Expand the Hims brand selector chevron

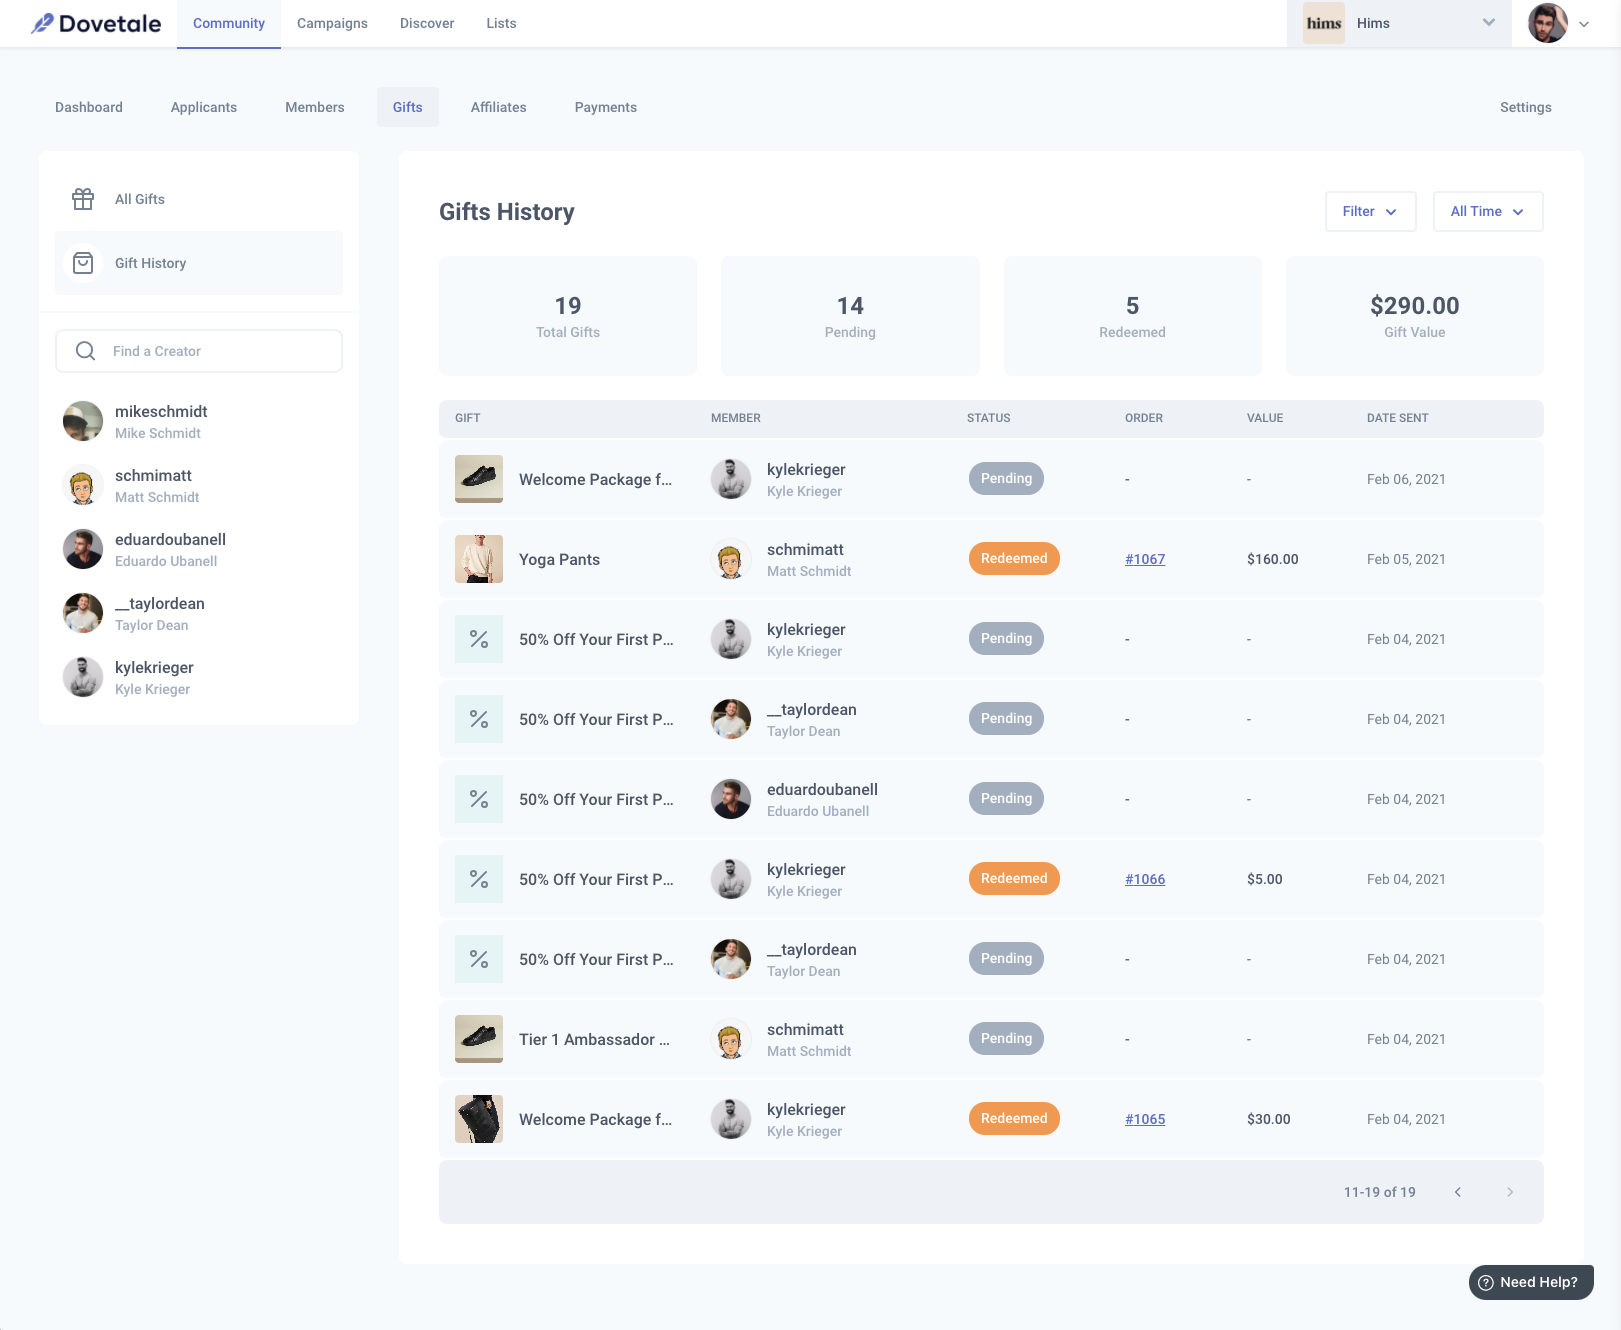[1489, 23]
